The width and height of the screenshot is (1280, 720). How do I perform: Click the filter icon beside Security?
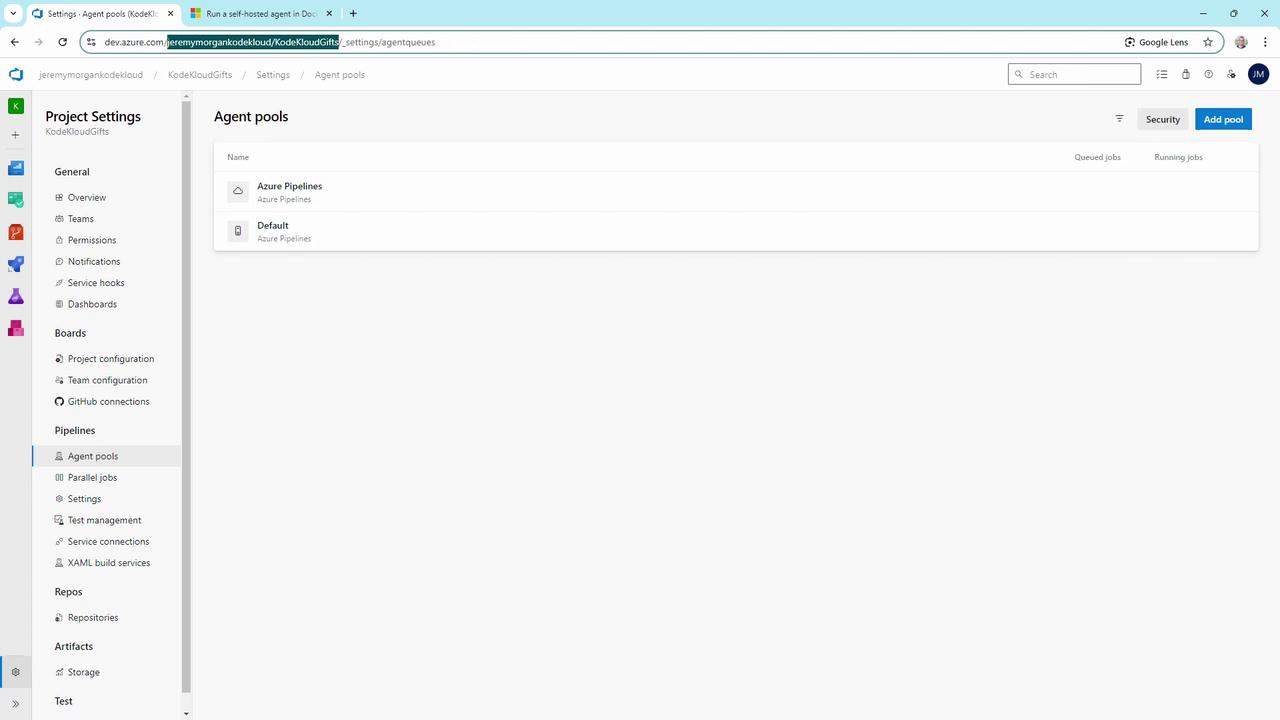coord(1119,119)
